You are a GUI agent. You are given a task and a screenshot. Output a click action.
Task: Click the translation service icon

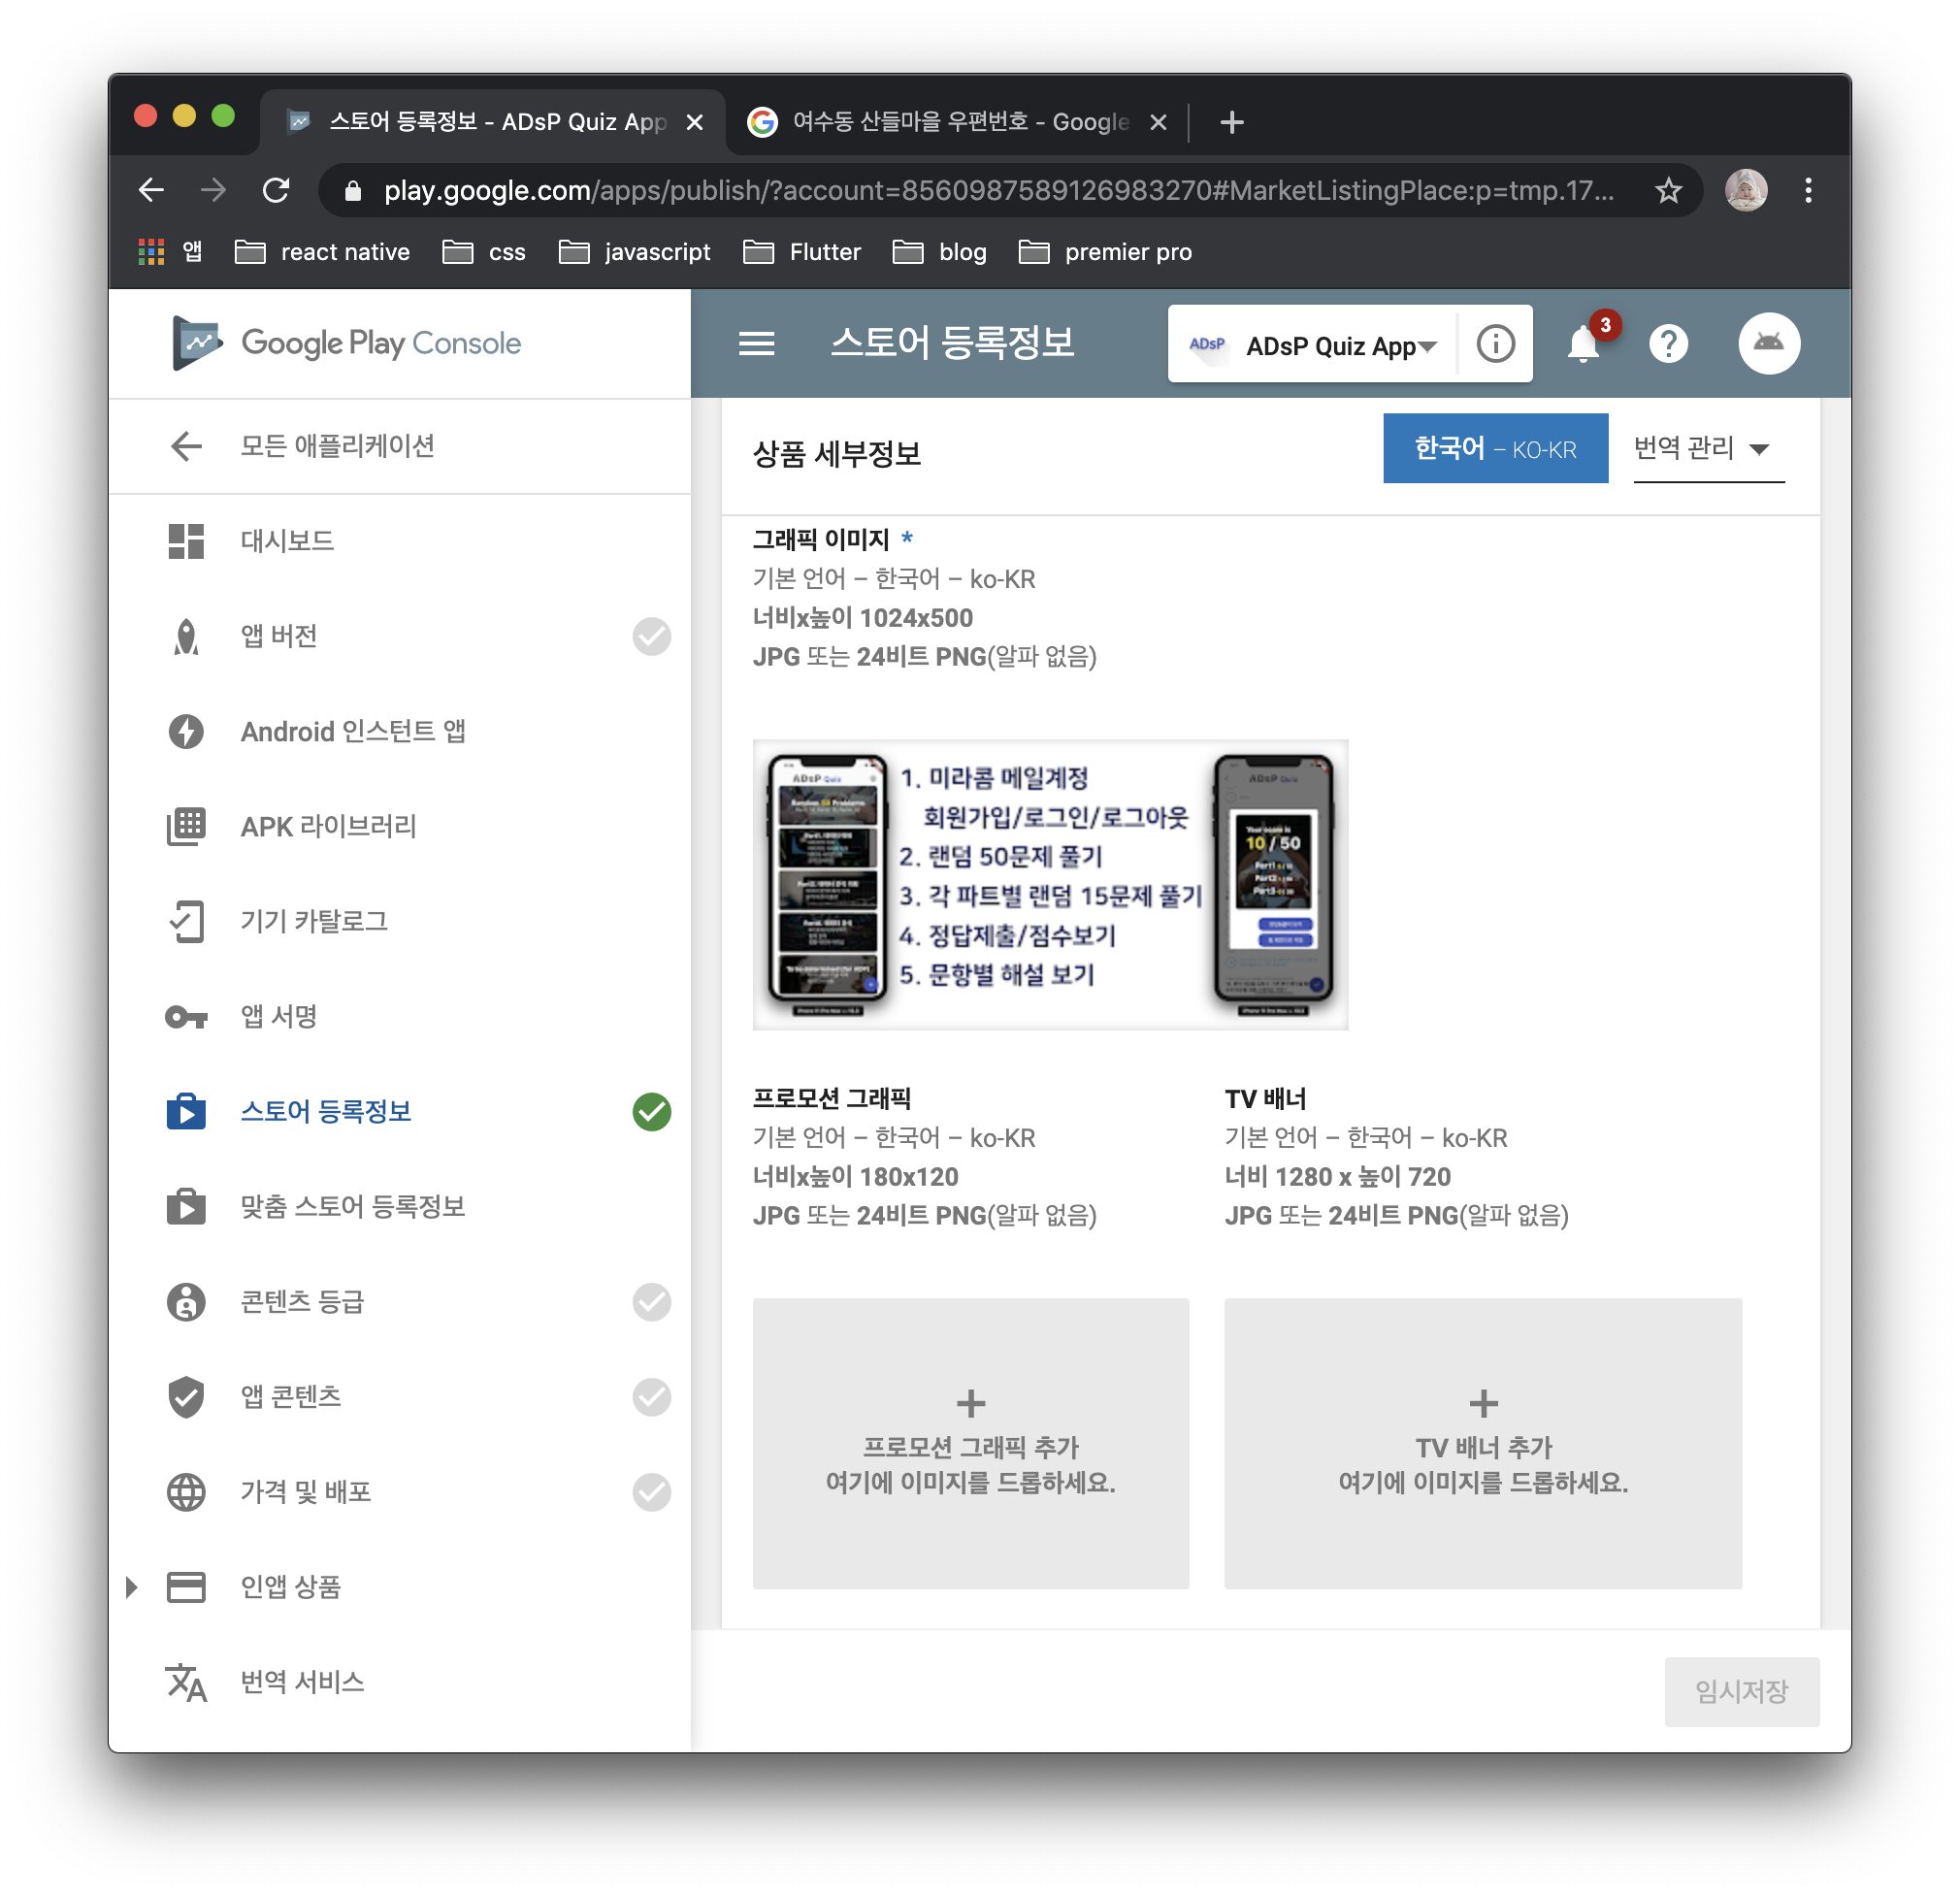tap(186, 1682)
